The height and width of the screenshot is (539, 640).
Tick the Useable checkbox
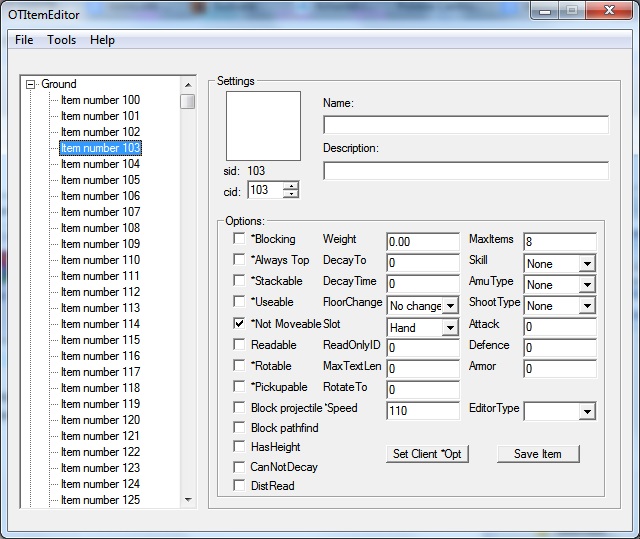click(239, 302)
